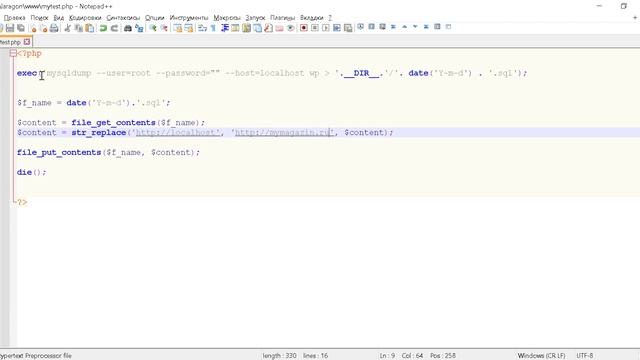This screenshot has width=640, height=360.
Task: Toggle word wrap toolbar icon
Action: [x=202, y=28]
